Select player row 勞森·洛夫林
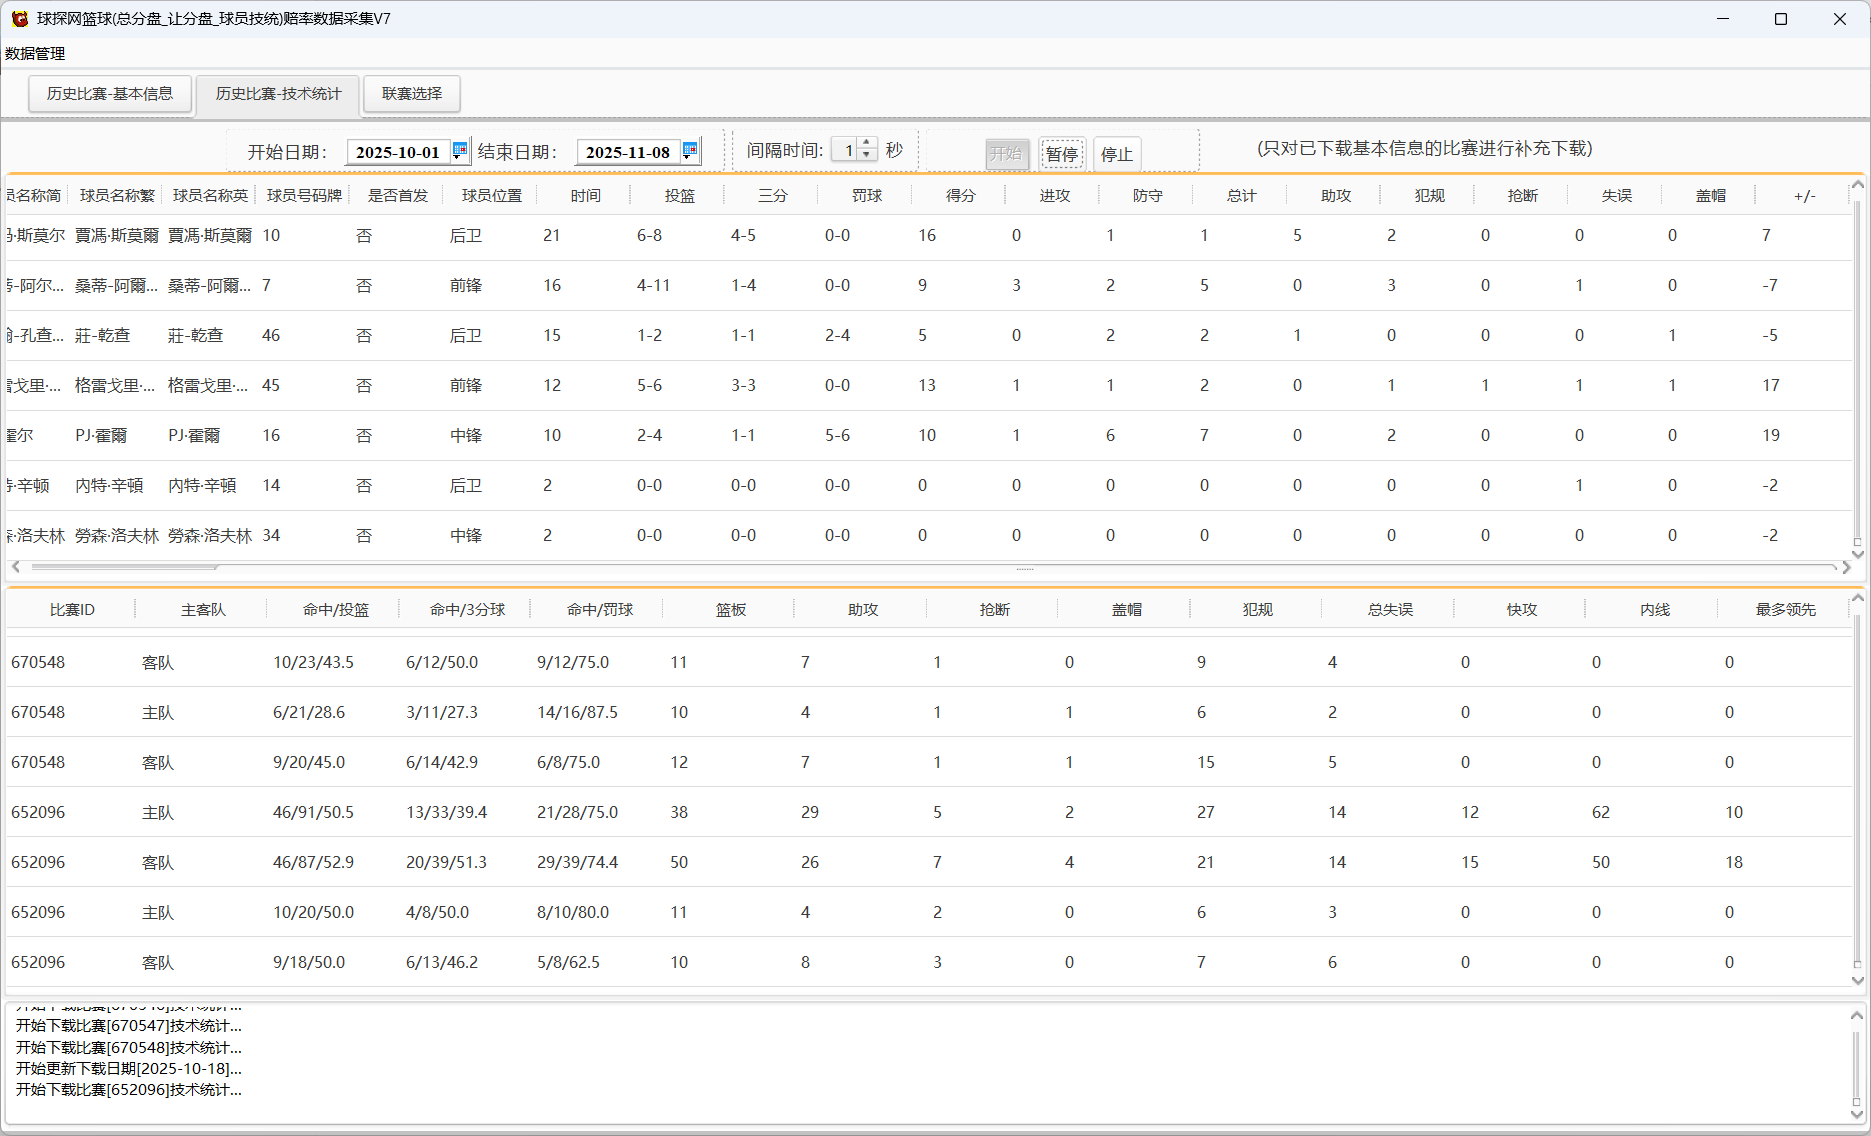 (928, 536)
